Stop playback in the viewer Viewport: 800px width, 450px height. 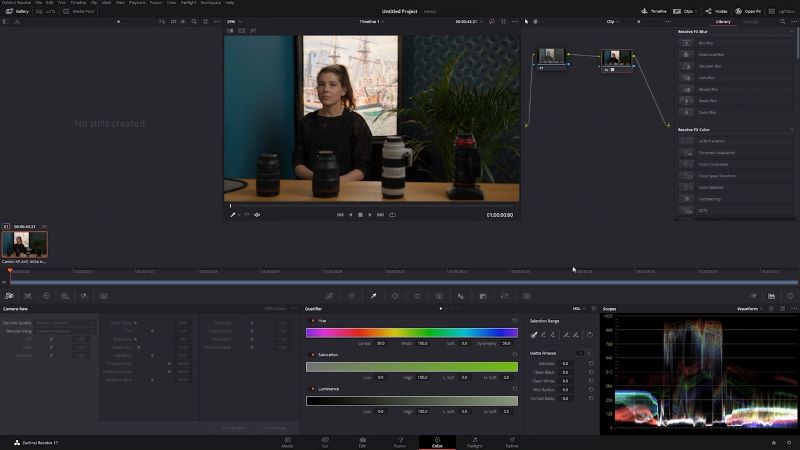360,215
